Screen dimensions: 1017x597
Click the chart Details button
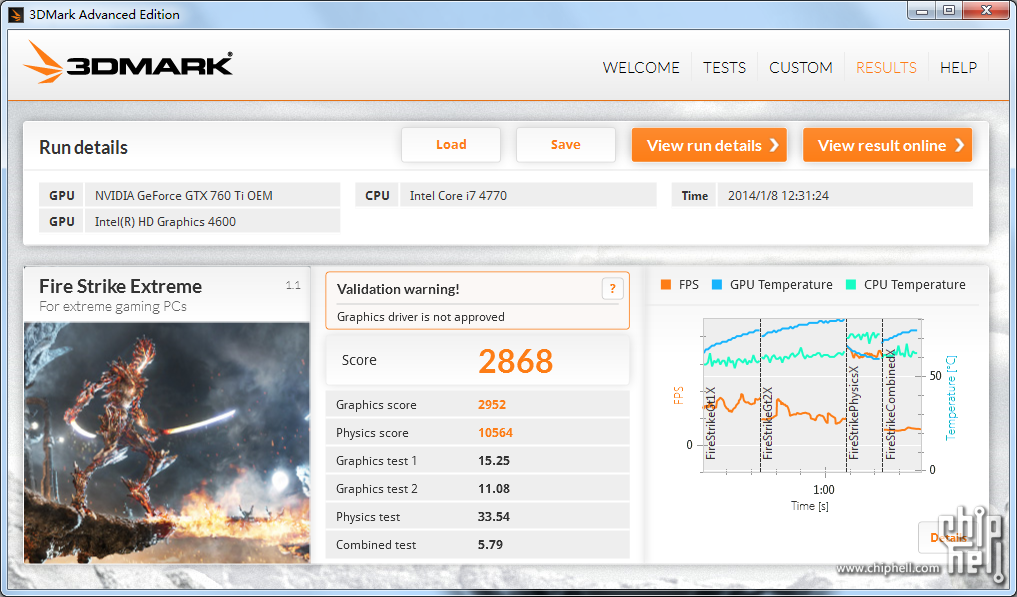948,537
